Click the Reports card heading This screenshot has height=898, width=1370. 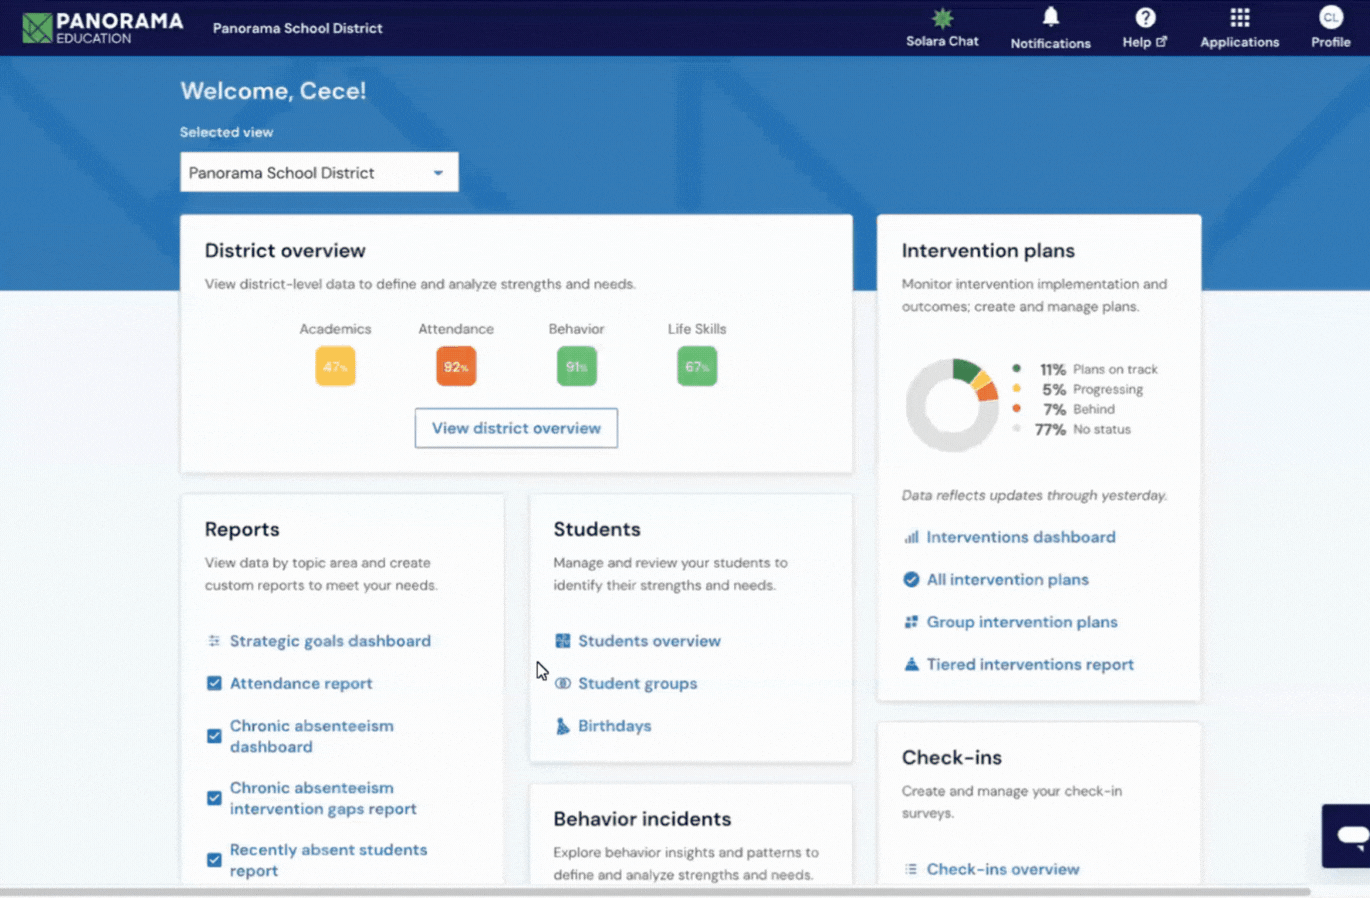(x=242, y=529)
